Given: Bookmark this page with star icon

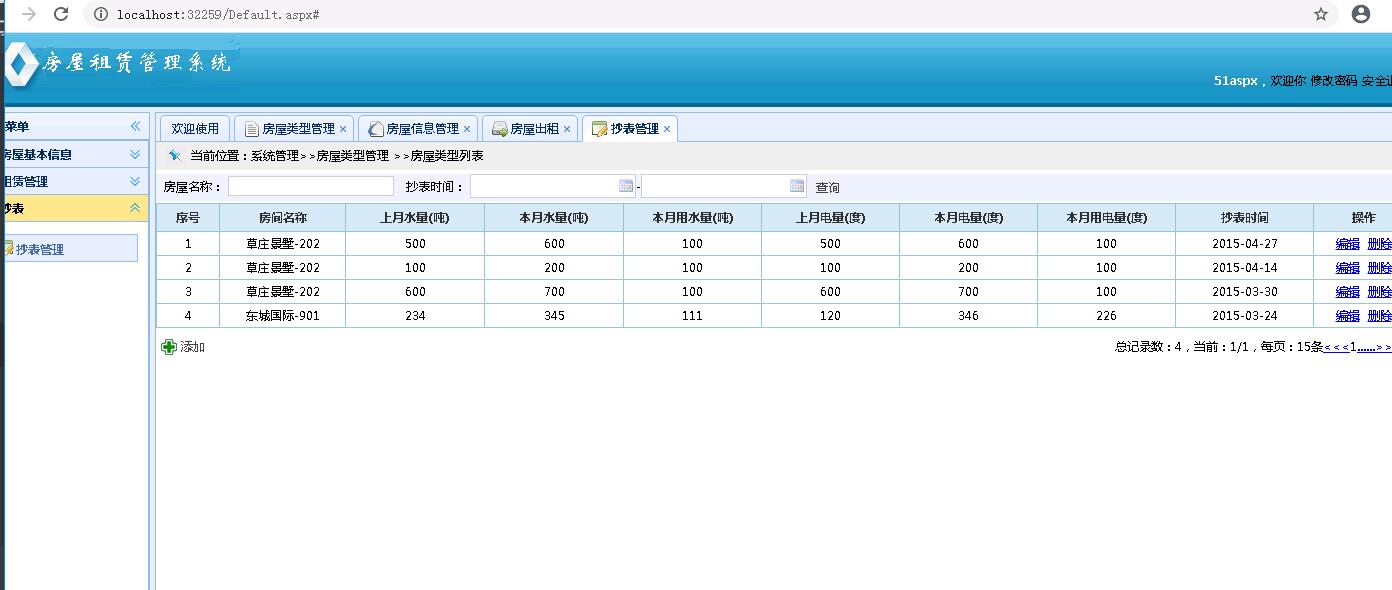Looking at the screenshot, I should (1321, 14).
